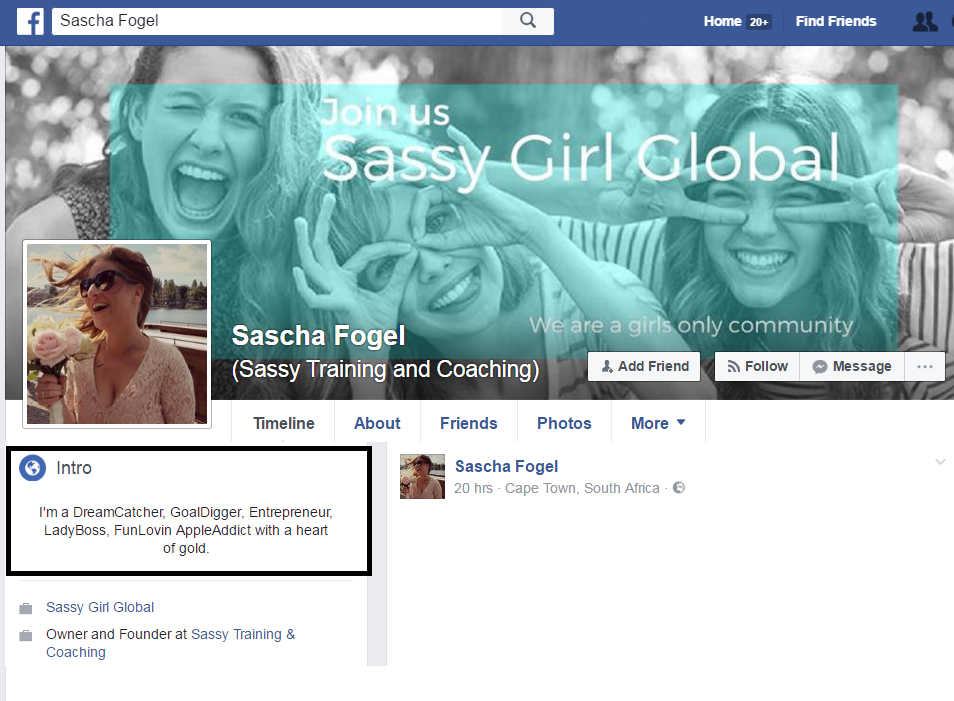The height and width of the screenshot is (701, 954).
Task: Switch to the Timeline tab
Action: point(284,423)
